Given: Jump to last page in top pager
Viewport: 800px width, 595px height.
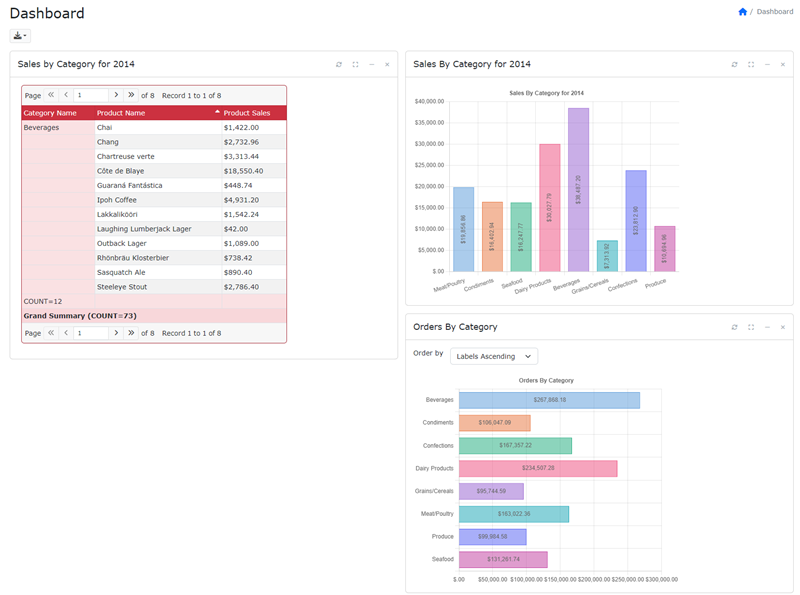Looking at the screenshot, I should pos(131,95).
